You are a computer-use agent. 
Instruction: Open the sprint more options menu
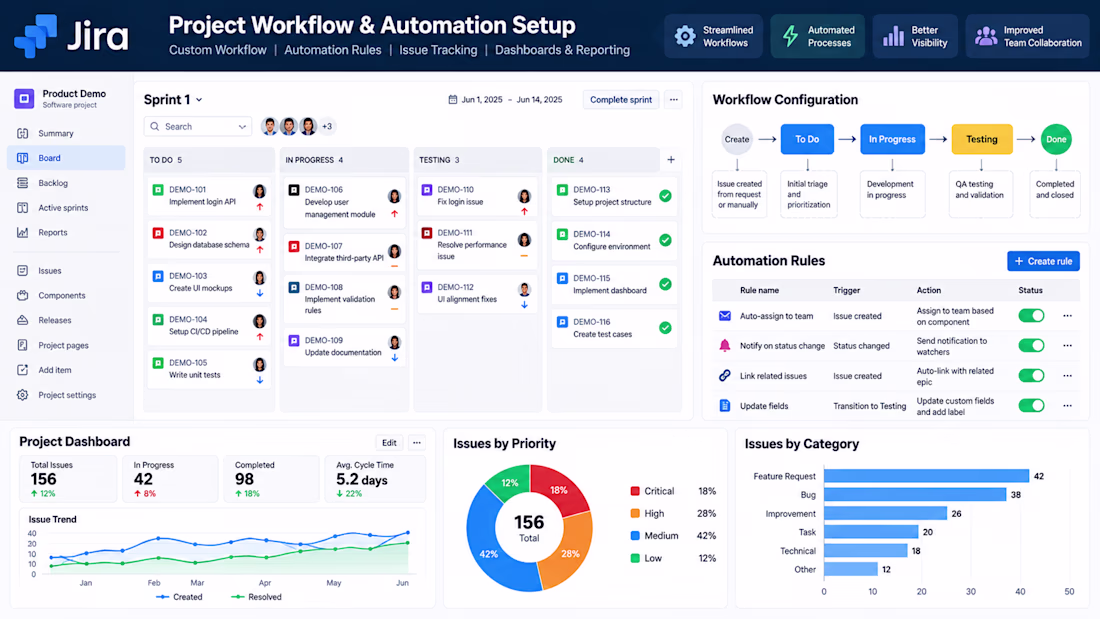pos(673,100)
